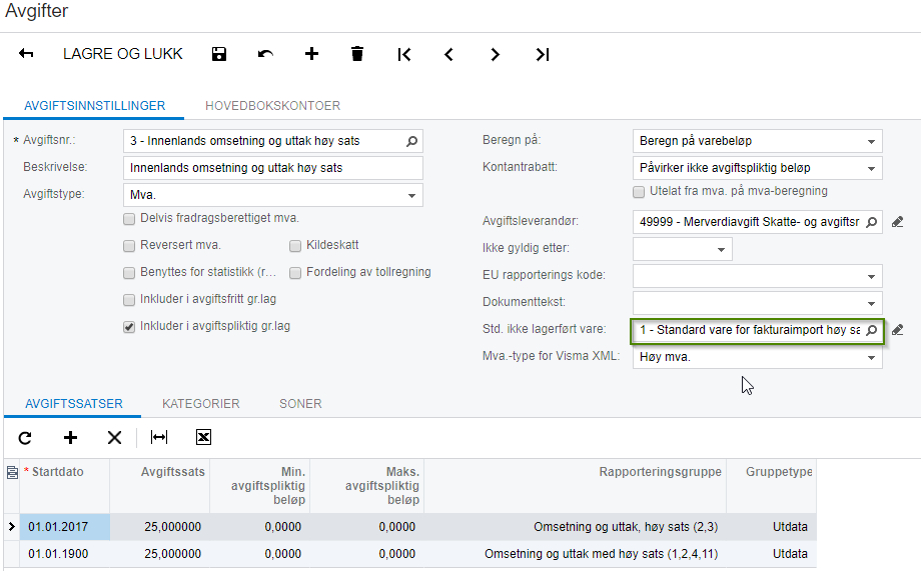The image size is (921, 571).
Task: Click the save disk icon
Action: [219, 54]
